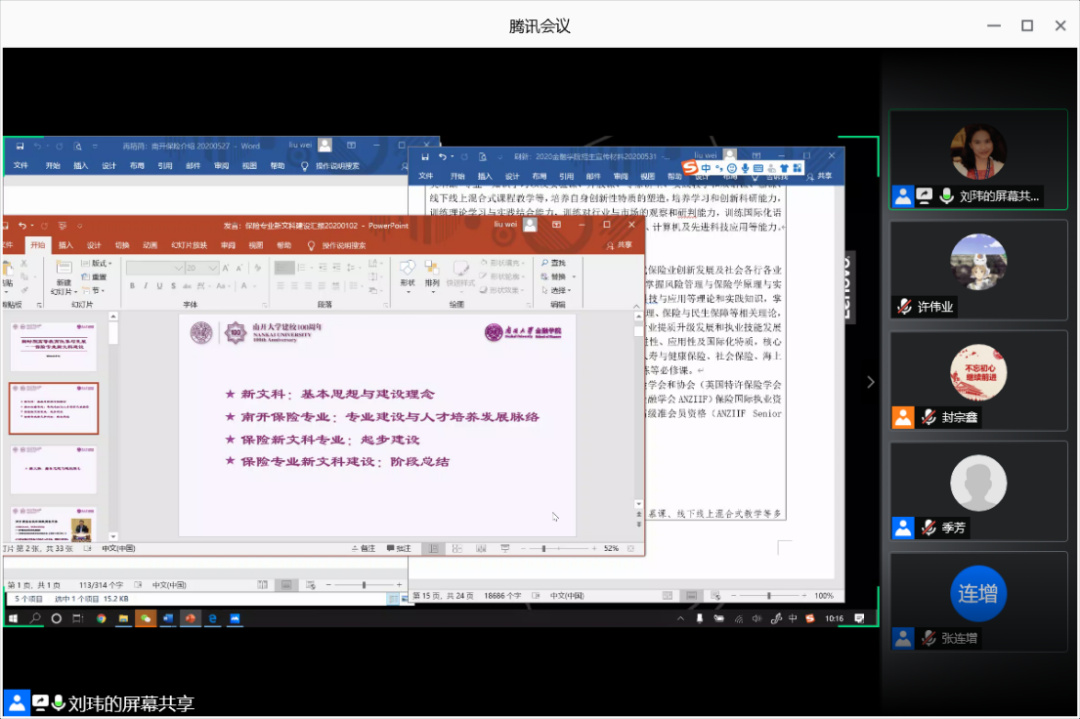Open PowerPoint Notes (备注) in status bar
The height and width of the screenshot is (719, 1080).
coord(363,548)
